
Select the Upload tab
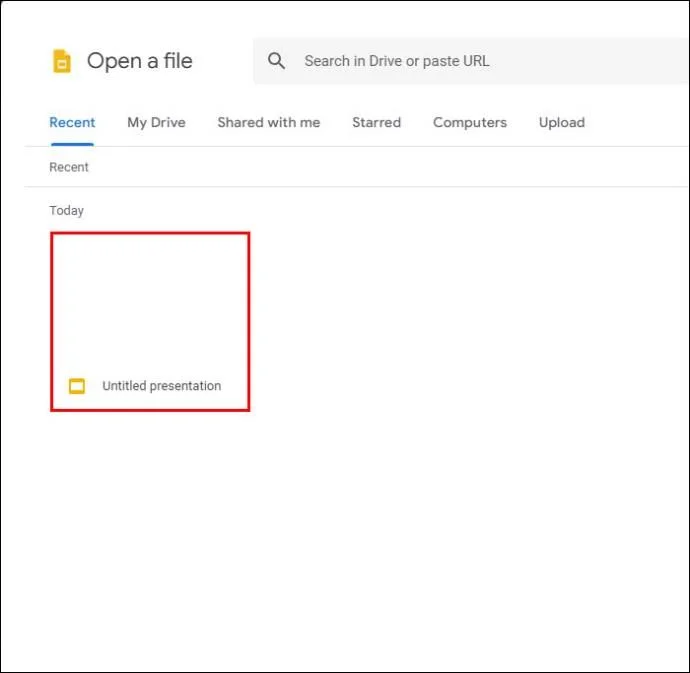pyautogui.click(x=562, y=122)
